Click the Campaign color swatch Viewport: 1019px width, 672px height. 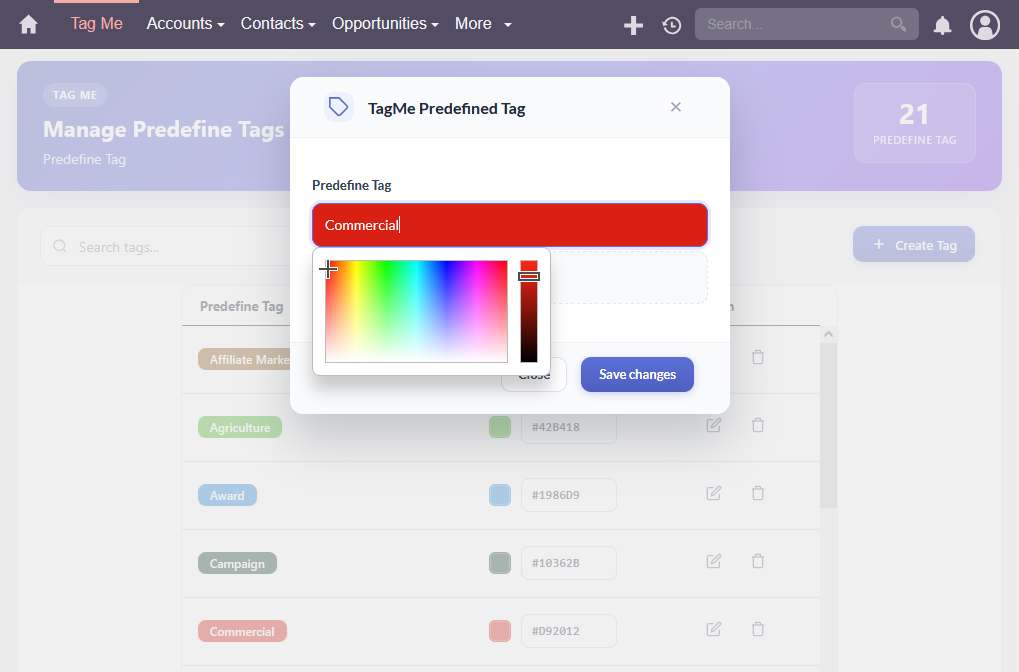point(500,563)
